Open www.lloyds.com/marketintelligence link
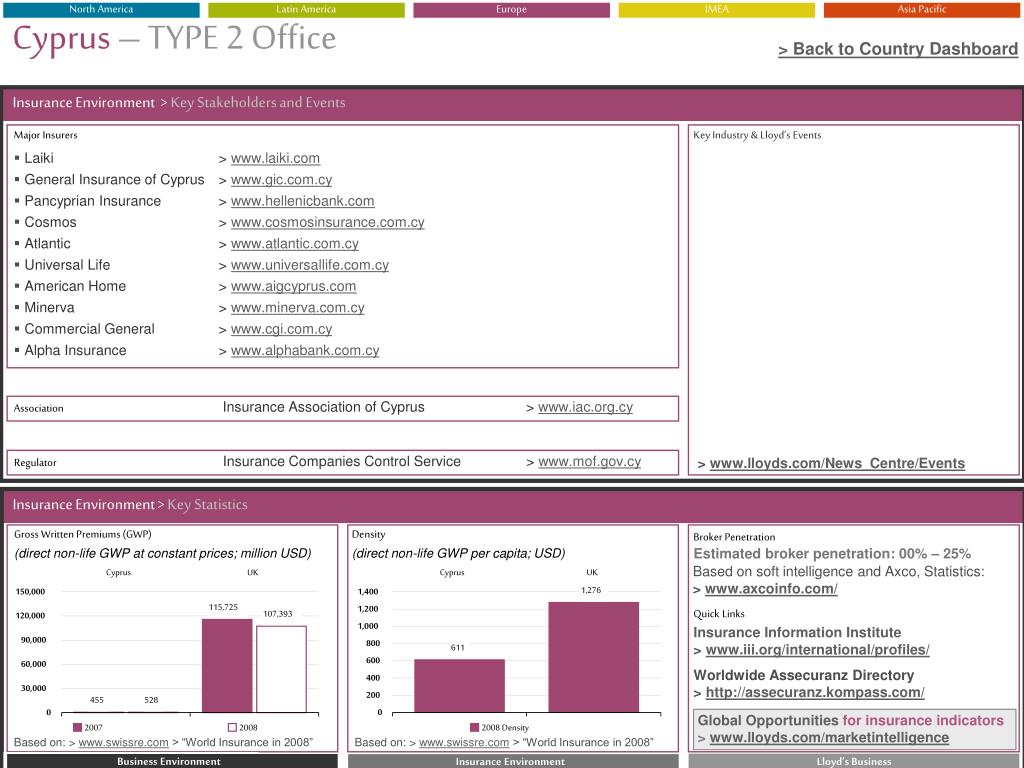This screenshot has width=1024, height=768. click(x=829, y=737)
